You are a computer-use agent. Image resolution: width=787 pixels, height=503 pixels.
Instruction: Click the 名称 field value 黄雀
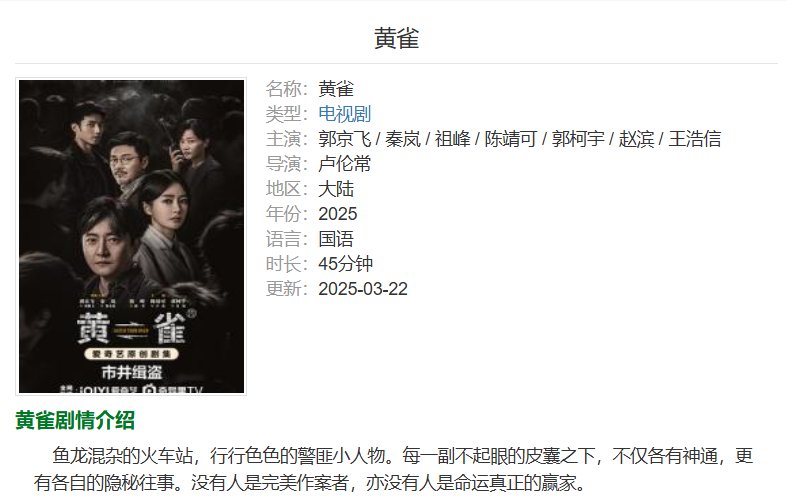point(336,89)
